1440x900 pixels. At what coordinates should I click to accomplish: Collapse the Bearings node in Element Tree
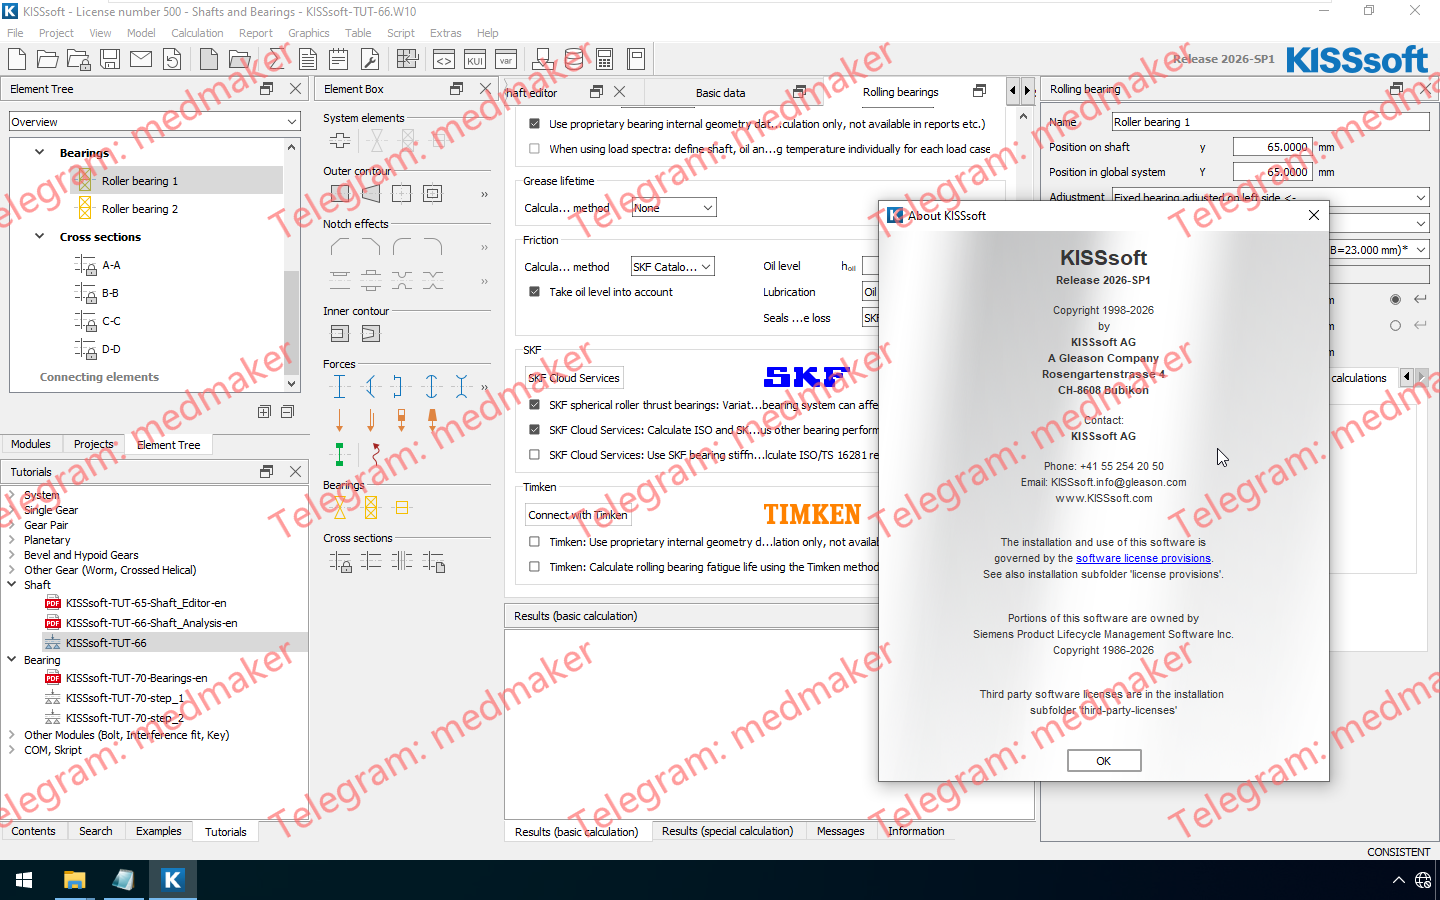pyautogui.click(x=39, y=153)
